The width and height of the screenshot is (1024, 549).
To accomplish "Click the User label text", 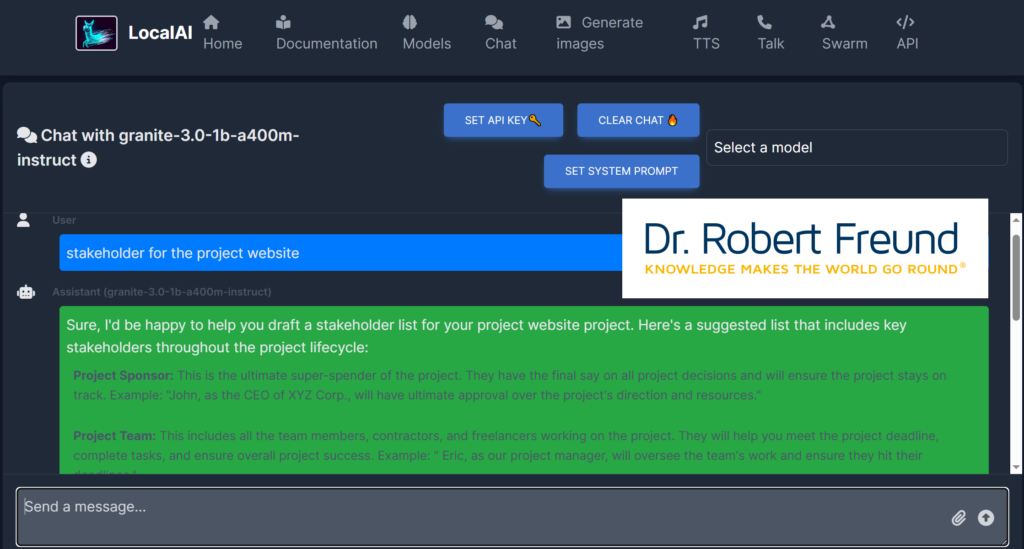I will pyautogui.click(x=64, y=220).
